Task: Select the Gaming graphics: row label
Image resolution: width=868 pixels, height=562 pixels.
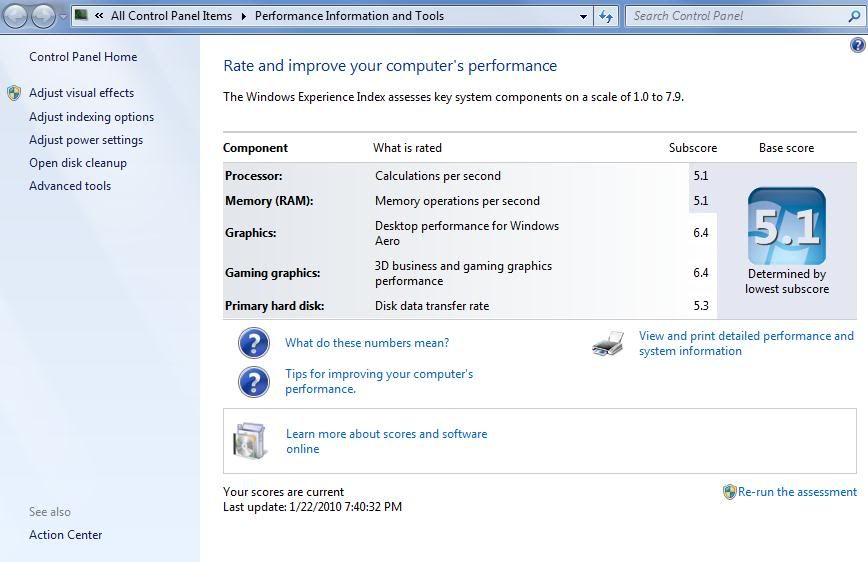Action: (272, 273)
